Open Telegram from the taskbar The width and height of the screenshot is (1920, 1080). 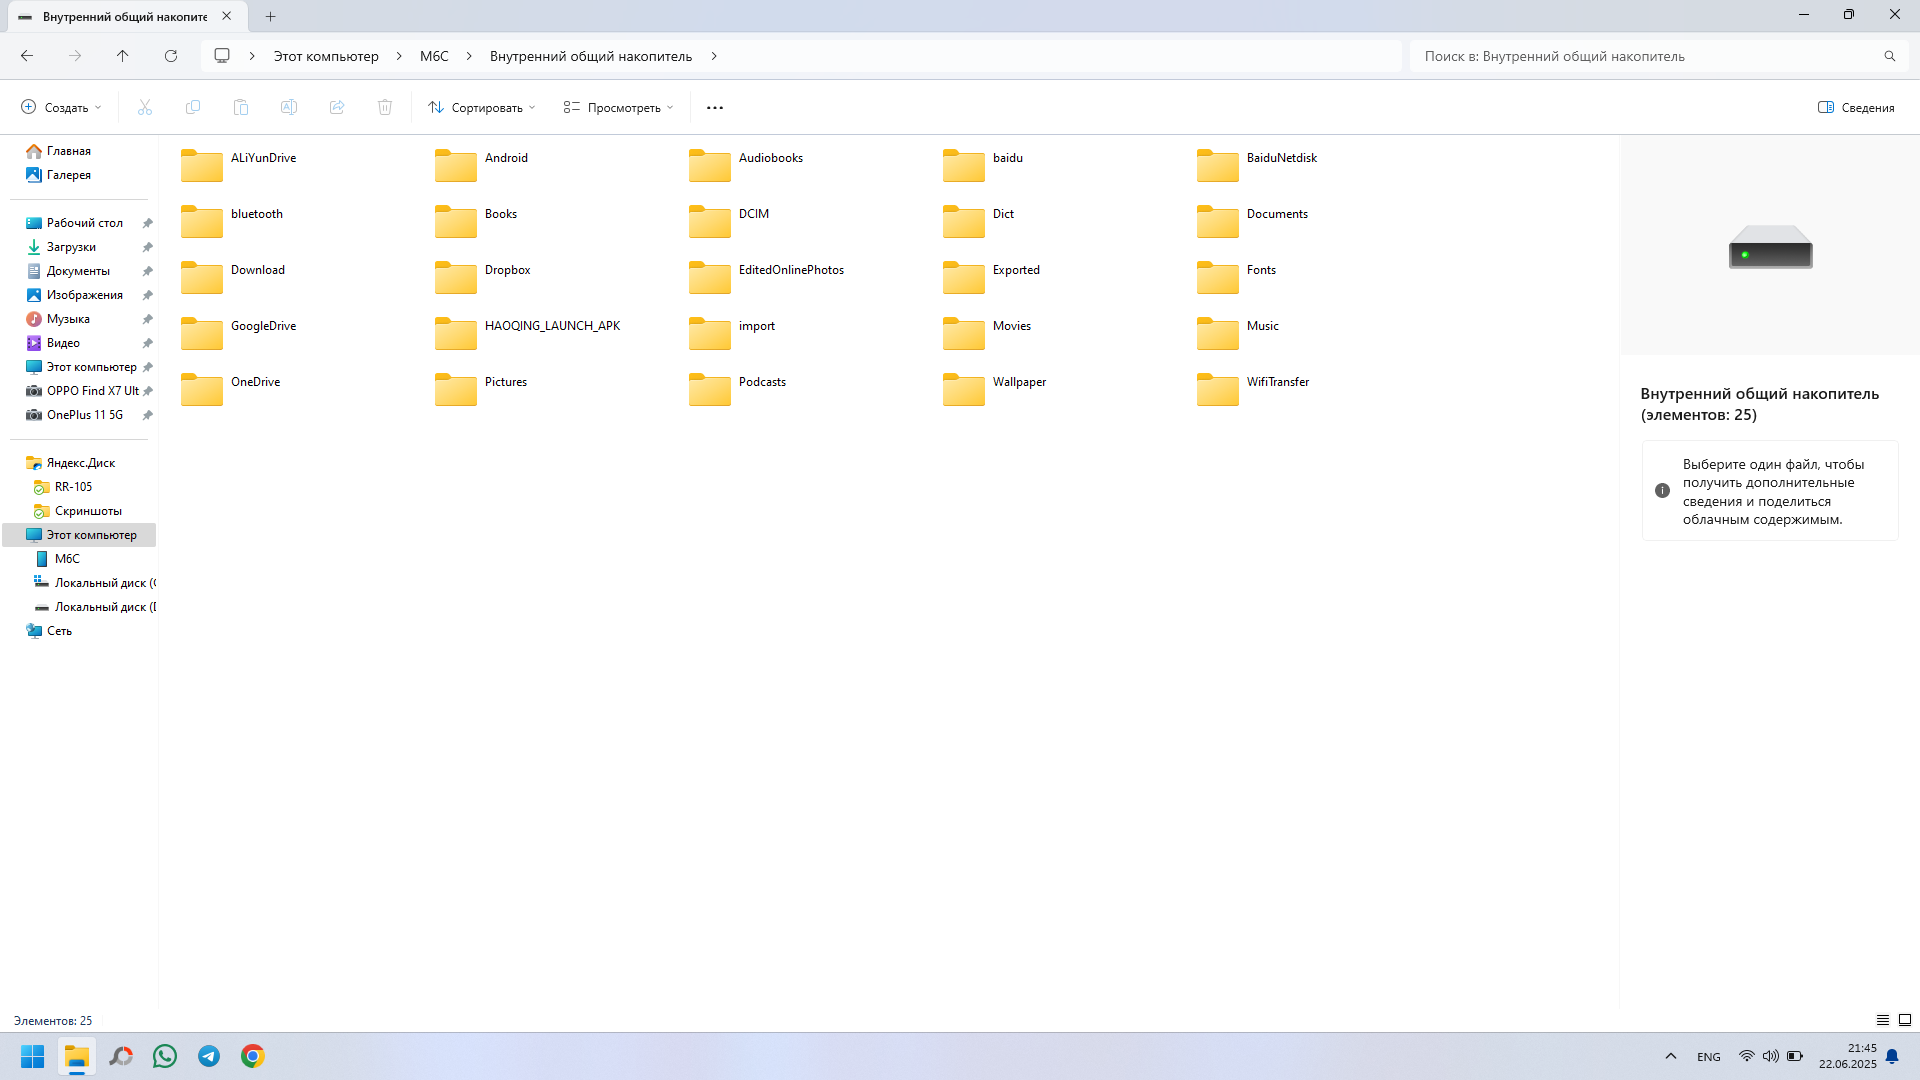(209, 1056)
